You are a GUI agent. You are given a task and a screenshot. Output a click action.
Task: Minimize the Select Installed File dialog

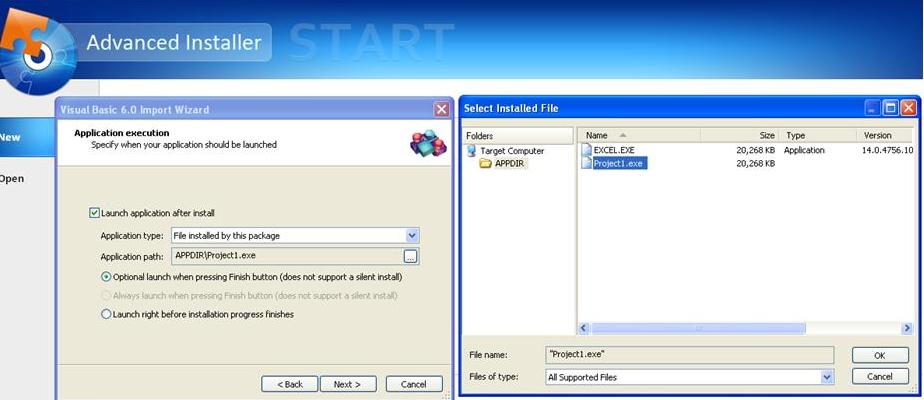pyautogui.click(x=873, y=108)
